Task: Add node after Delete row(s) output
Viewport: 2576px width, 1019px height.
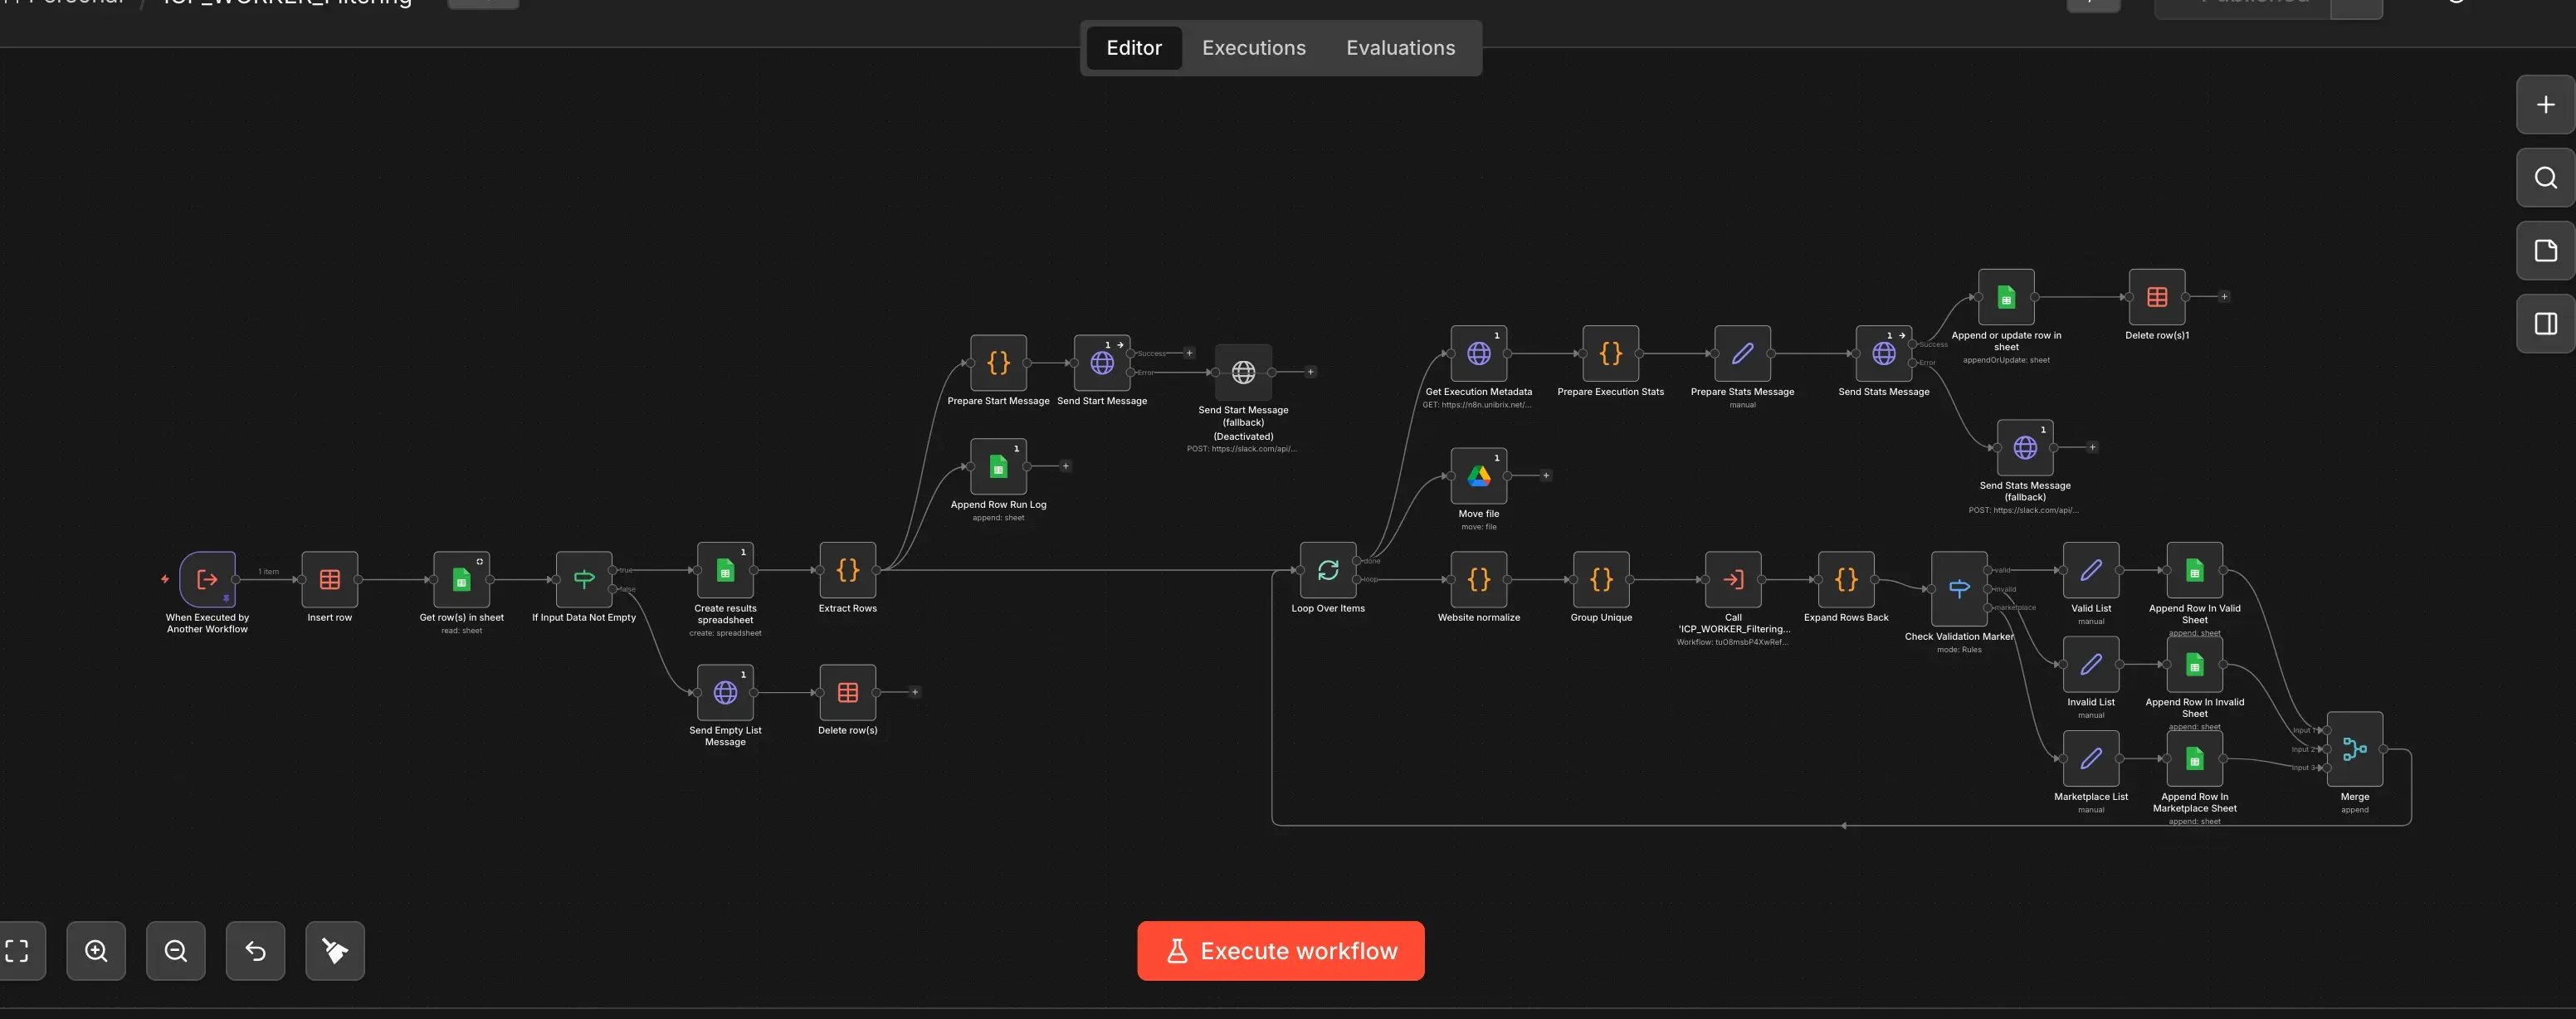Action: [914, 692]
